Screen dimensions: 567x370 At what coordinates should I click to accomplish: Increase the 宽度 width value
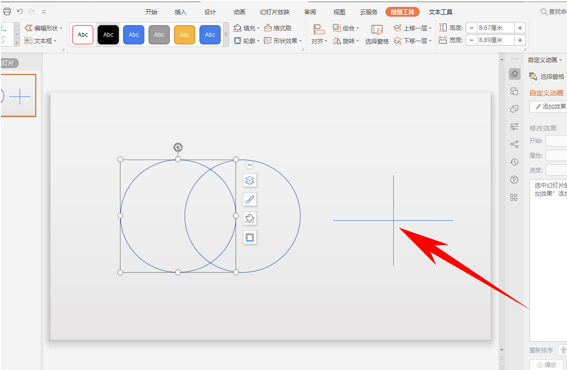520,40
